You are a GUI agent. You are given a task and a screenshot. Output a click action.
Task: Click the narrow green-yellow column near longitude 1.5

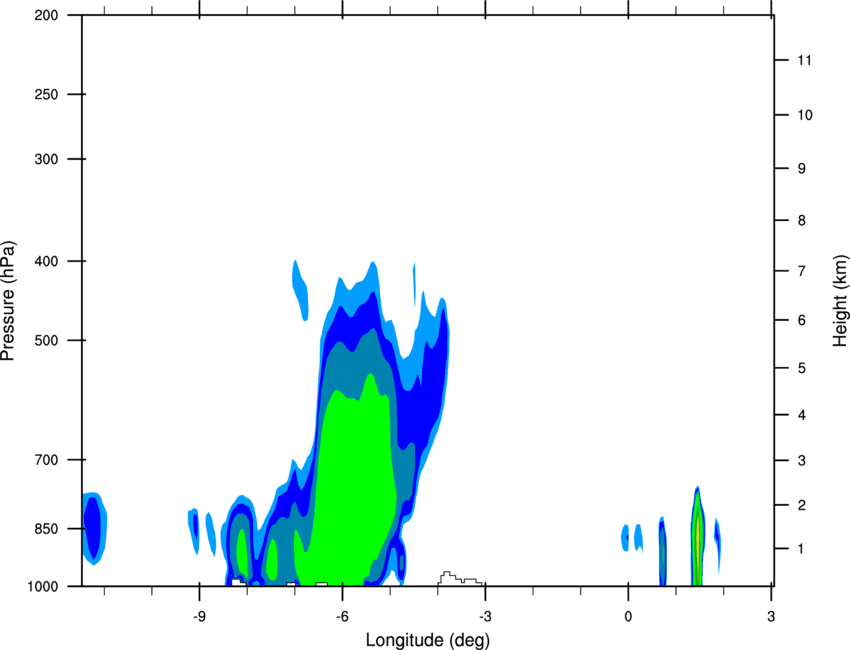[x=697, y=537]
